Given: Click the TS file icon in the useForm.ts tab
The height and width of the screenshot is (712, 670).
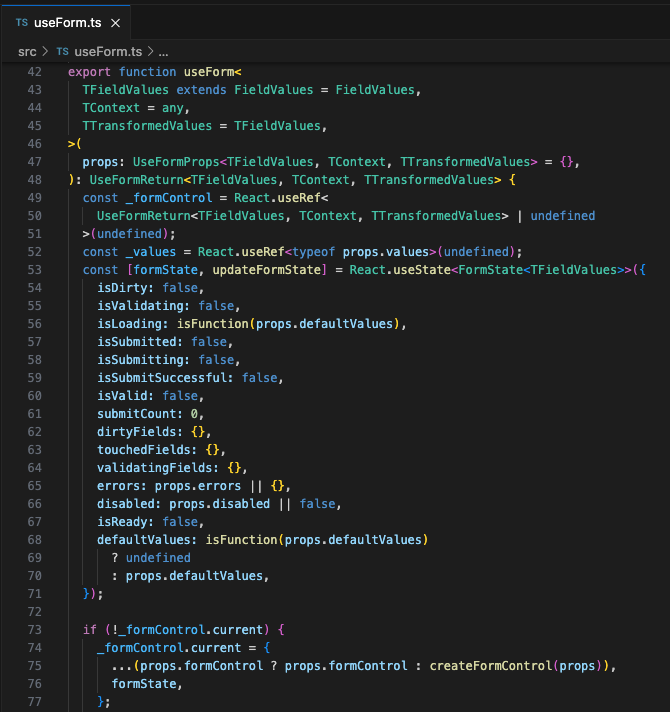Looking at the screenshot, I should [x=22, y=22].
